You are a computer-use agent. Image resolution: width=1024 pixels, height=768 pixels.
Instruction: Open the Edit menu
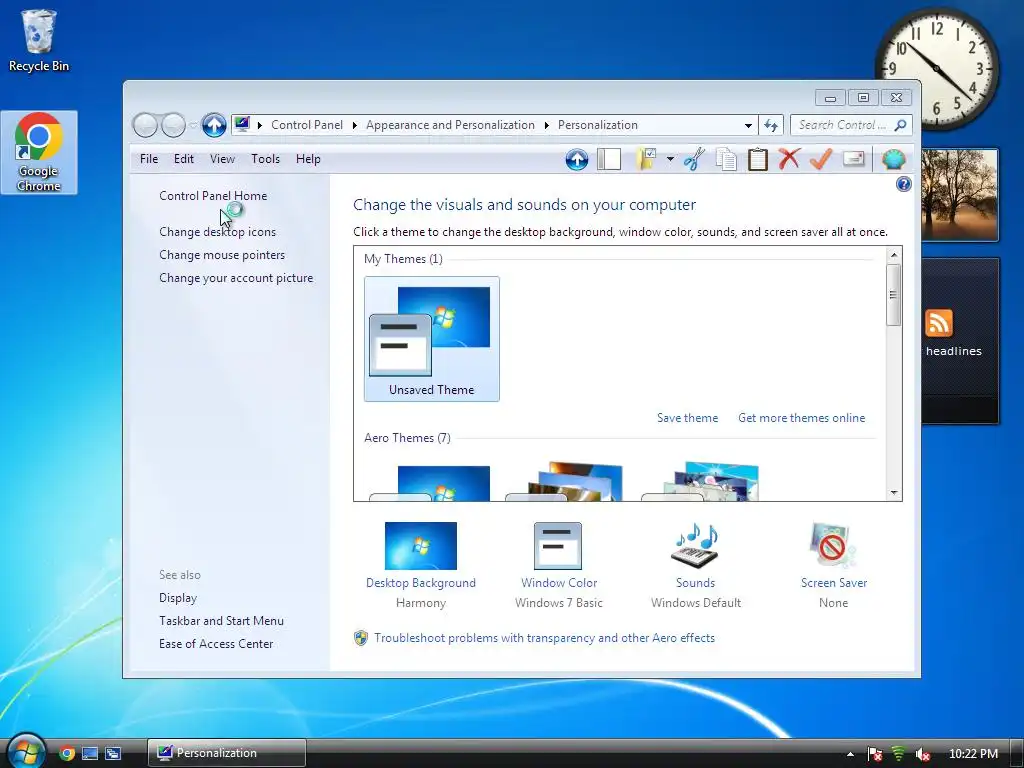click(x=184, y=159)
